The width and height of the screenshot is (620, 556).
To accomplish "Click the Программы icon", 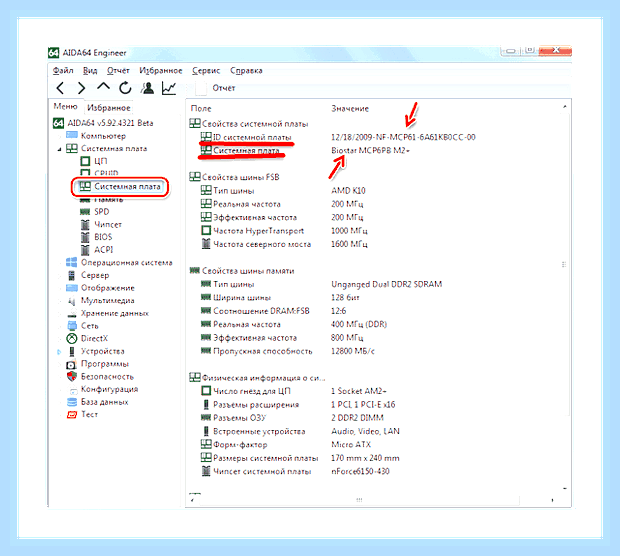I will tap(72, 364).
